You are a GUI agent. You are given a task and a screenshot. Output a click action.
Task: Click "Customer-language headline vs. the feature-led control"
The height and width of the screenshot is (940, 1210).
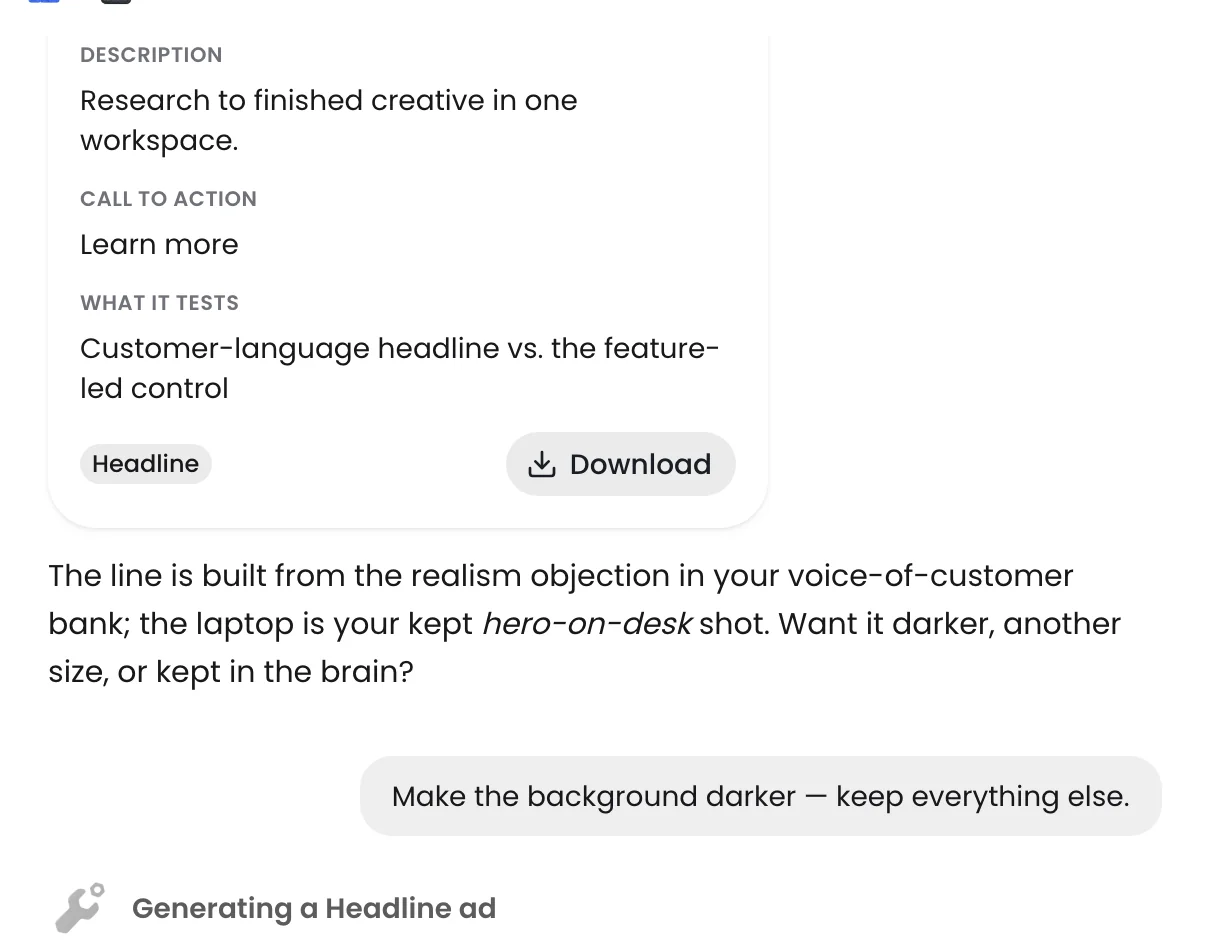click(400, 368)
